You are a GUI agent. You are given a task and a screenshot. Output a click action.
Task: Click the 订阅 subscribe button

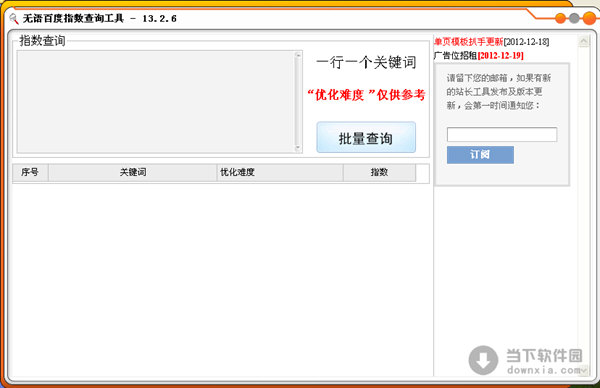[480, 155]
